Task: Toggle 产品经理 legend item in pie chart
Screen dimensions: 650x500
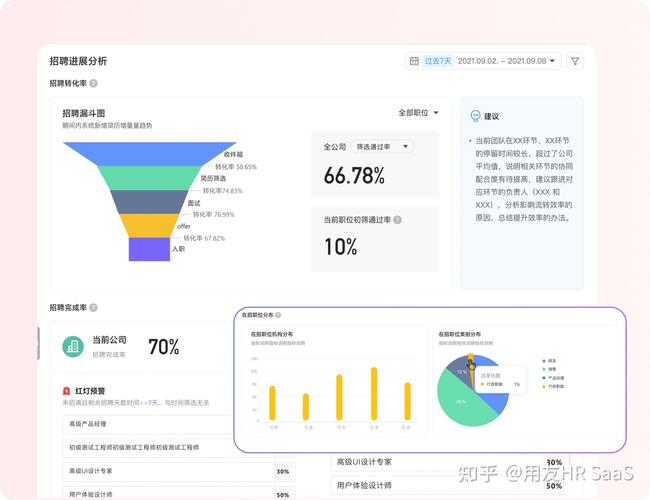Action: [x=553, y=378]
